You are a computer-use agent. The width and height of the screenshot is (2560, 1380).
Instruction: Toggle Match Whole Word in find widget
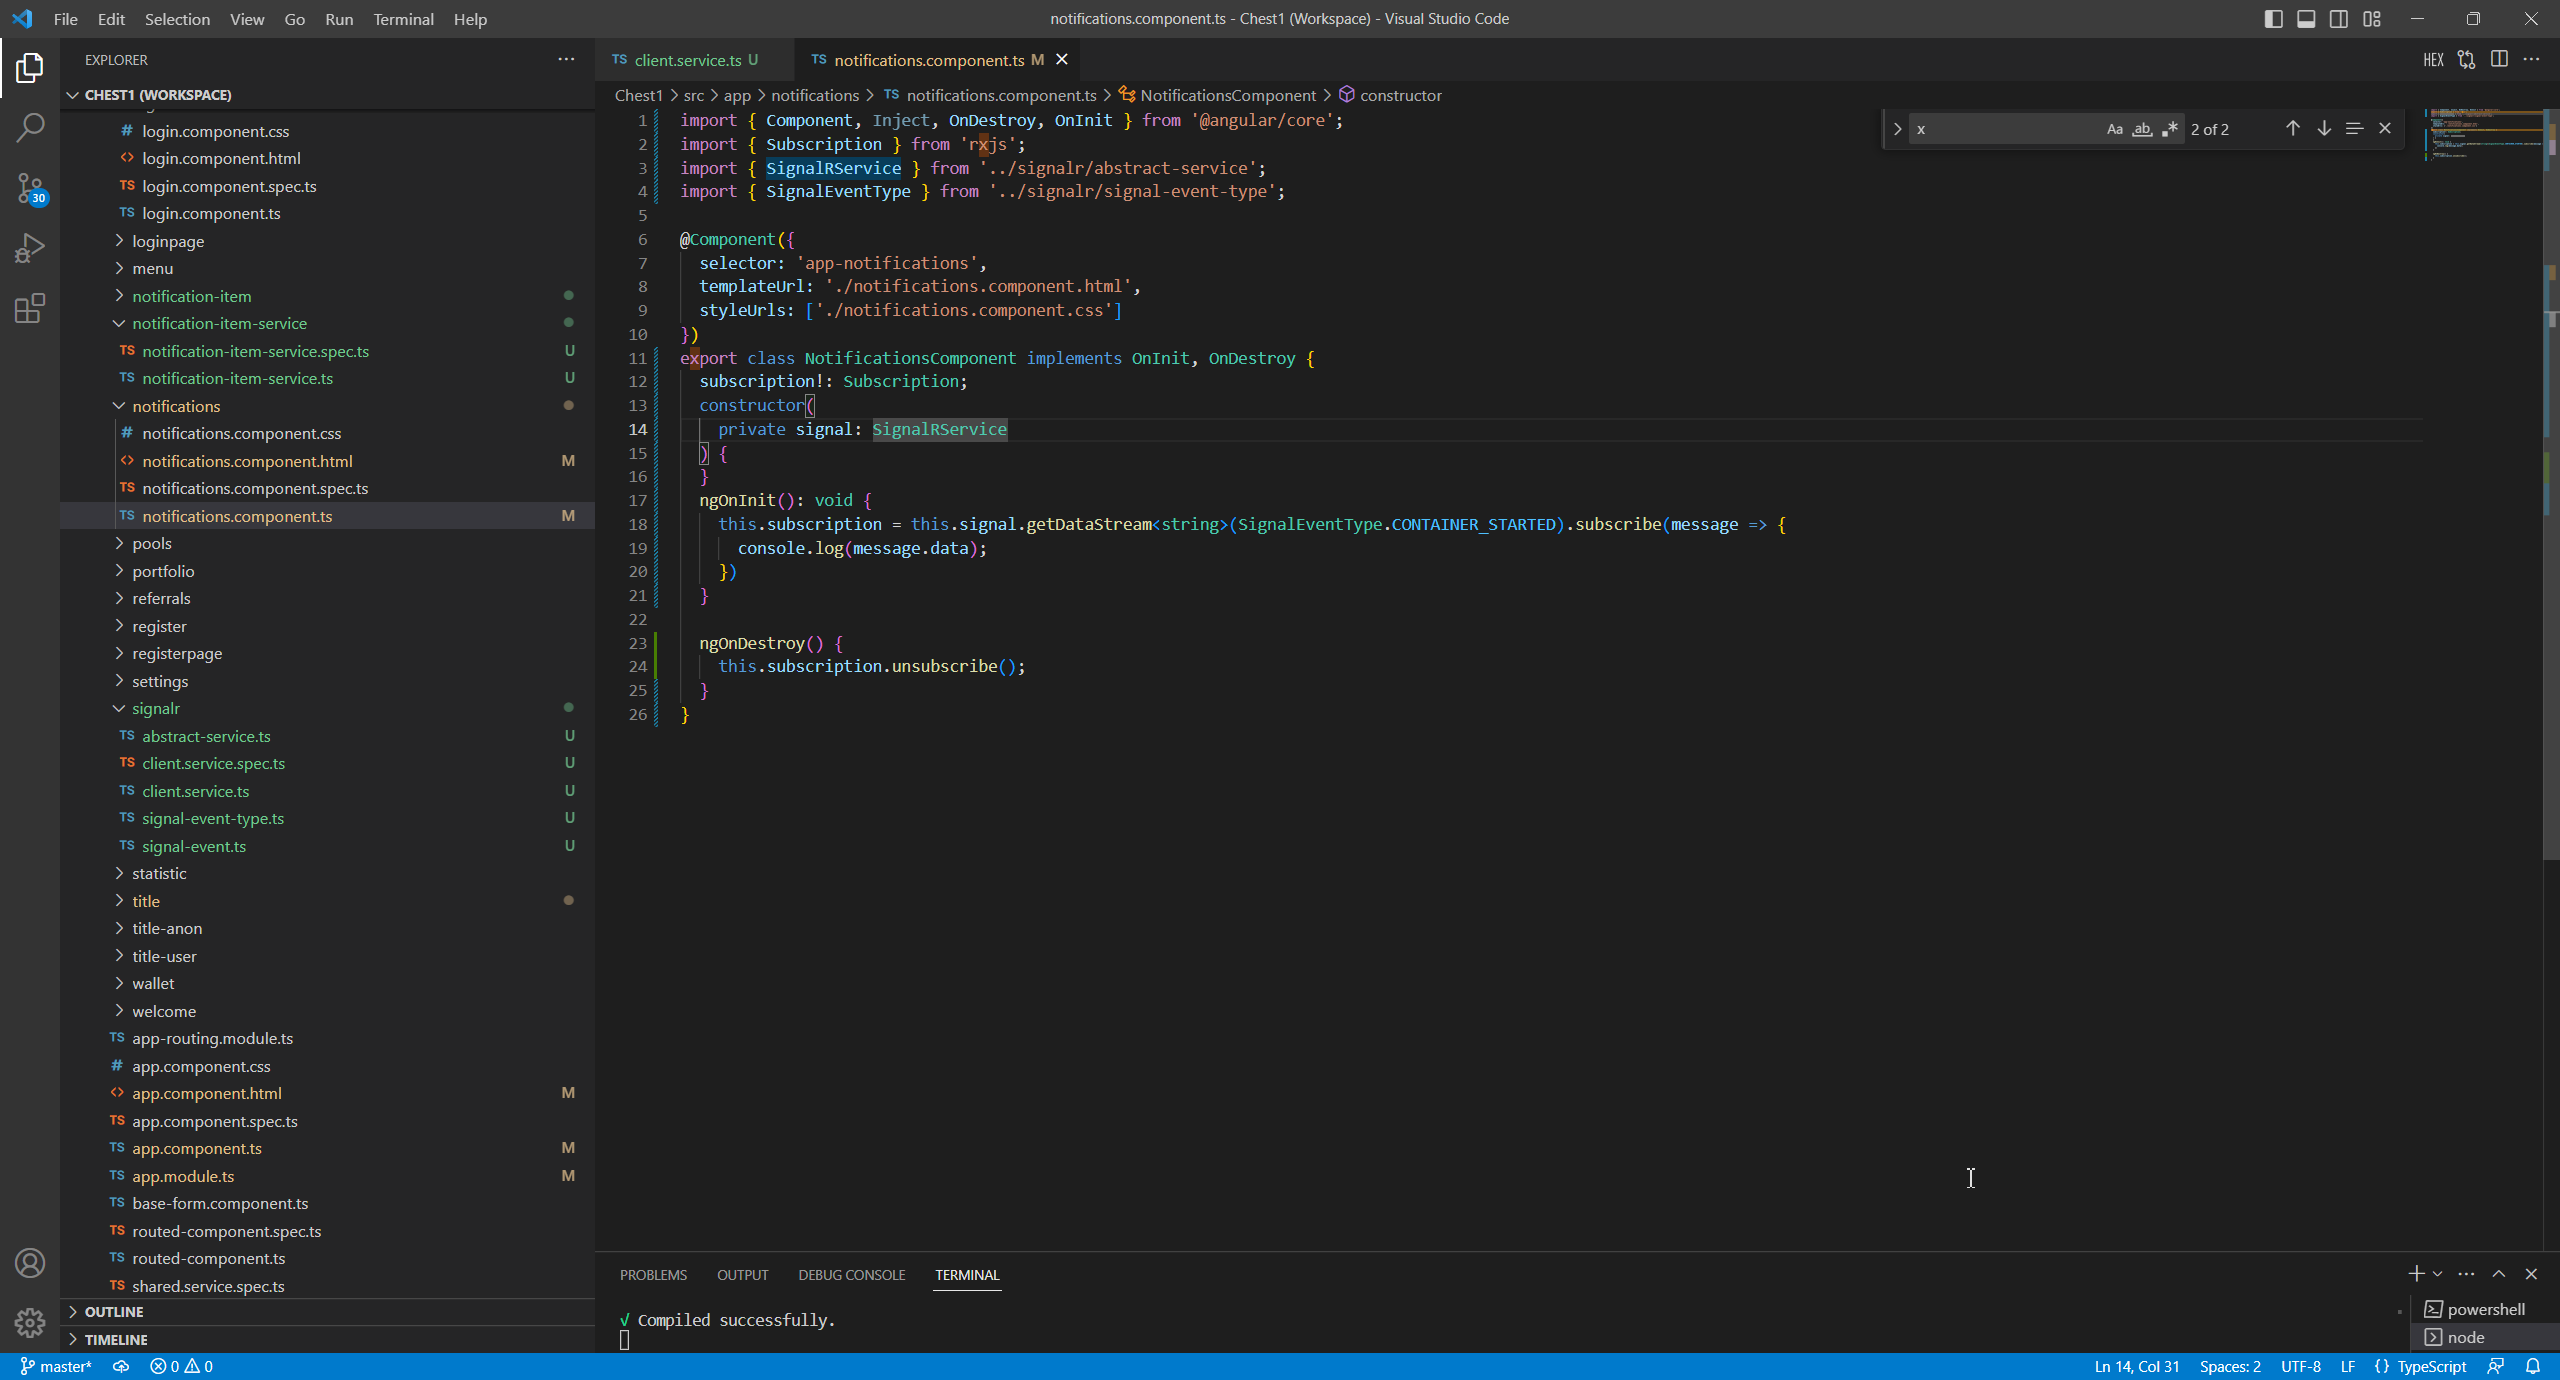[x=2142, y=129]
